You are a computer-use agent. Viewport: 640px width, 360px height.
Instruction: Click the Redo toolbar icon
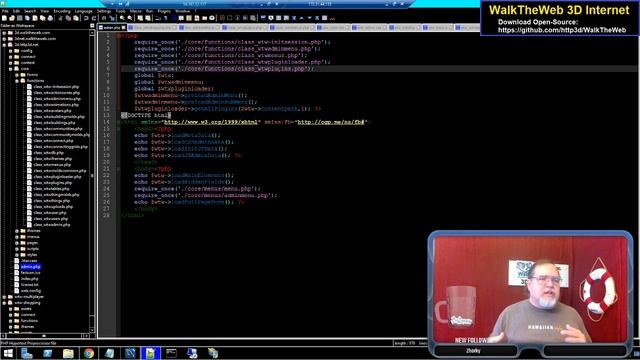click(94, 18)
